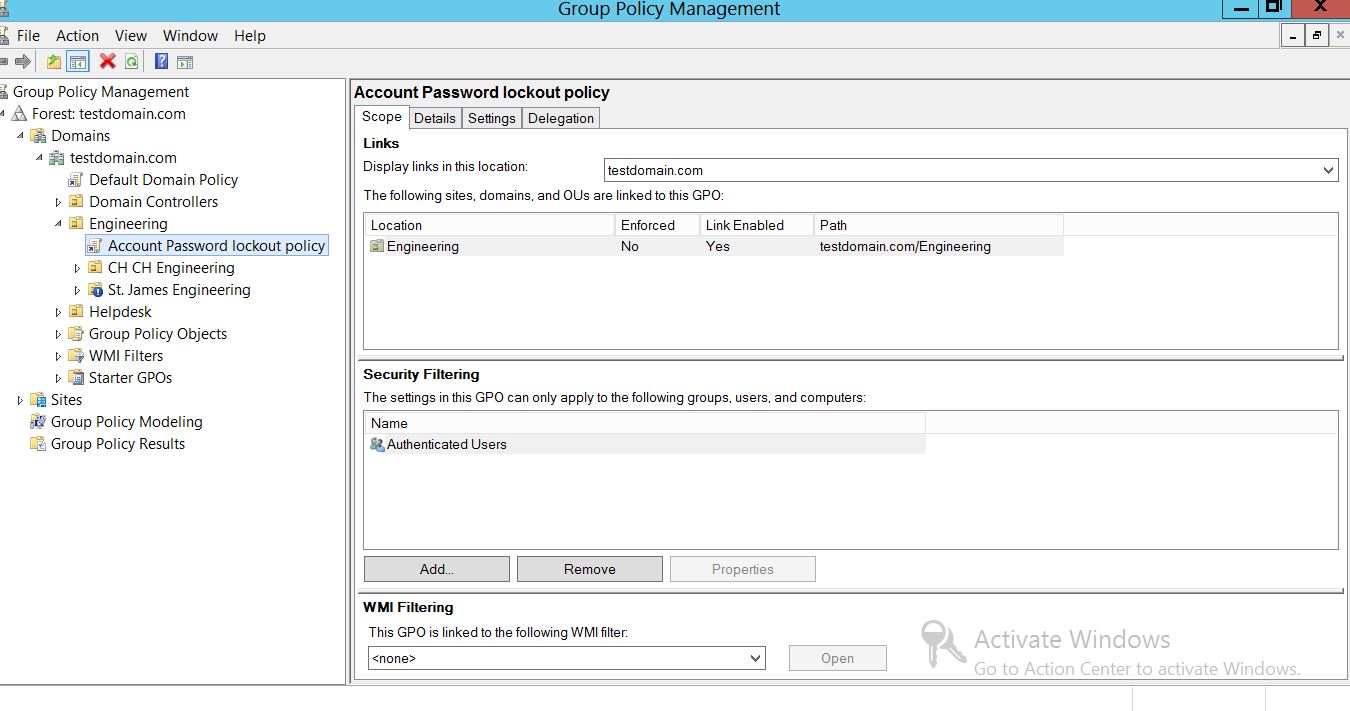Expand the CH CH Engineering node

click(77, 268)
